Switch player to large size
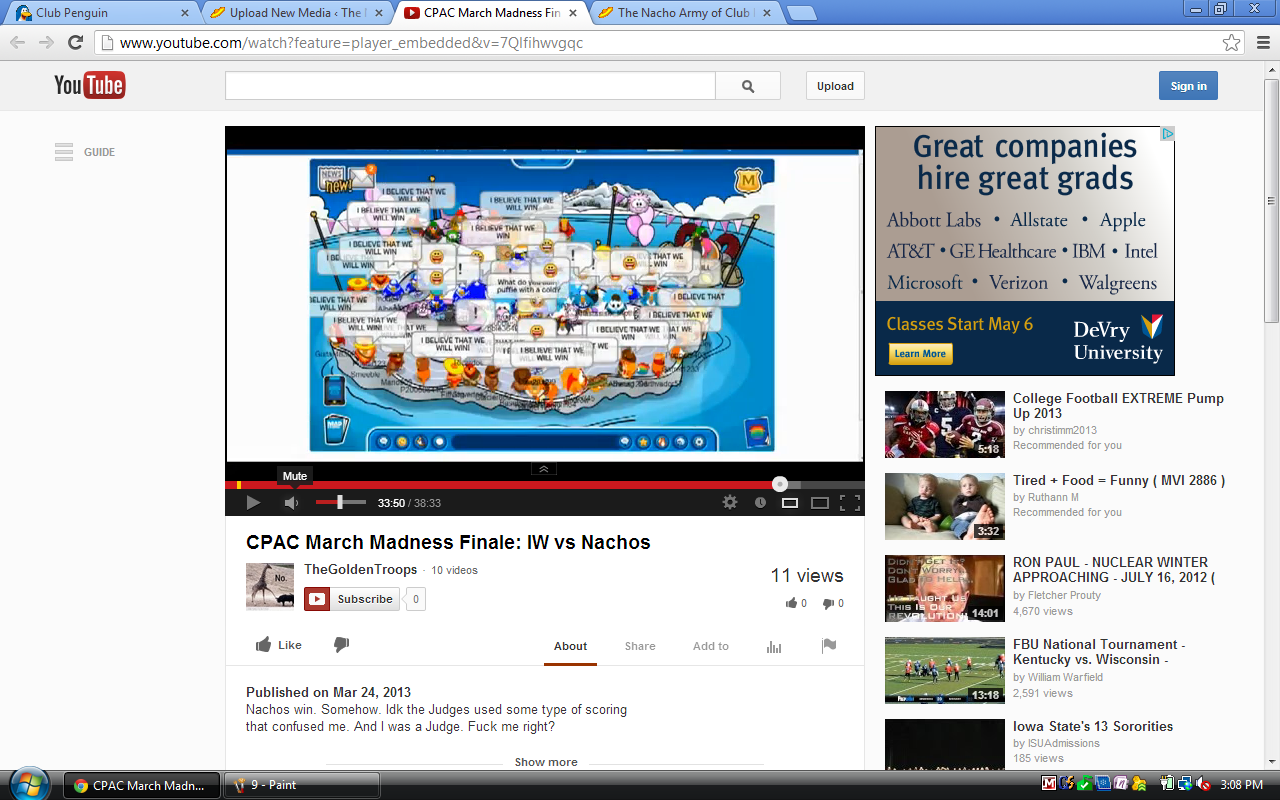 820,503
